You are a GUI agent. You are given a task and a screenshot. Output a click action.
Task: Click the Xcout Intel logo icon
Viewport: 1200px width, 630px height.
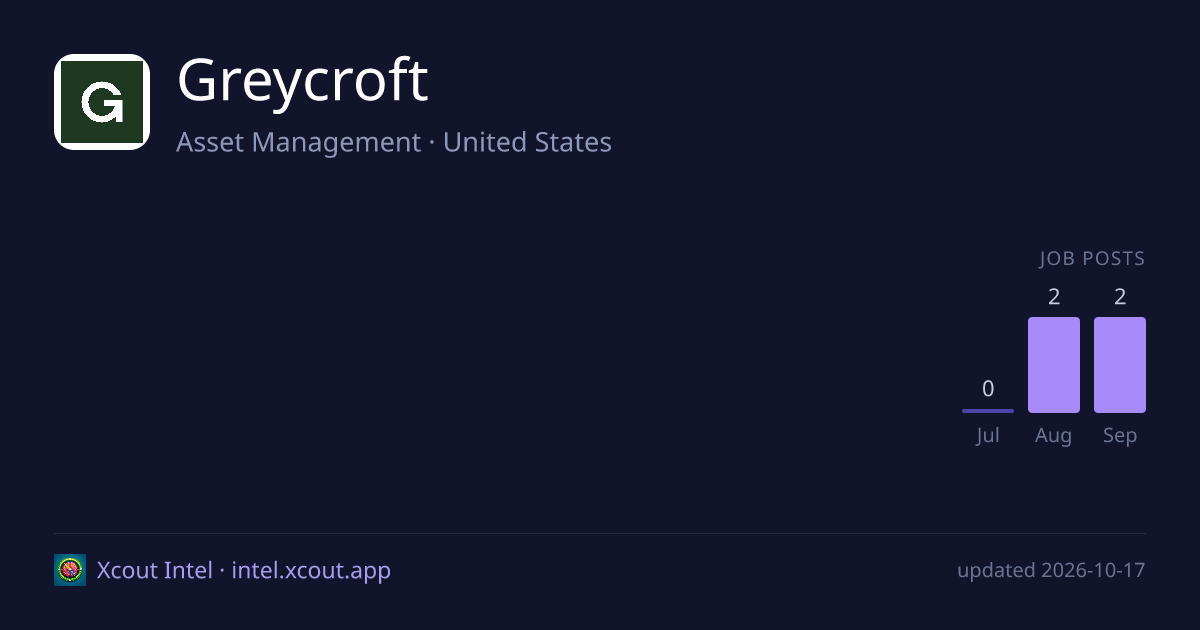[x=70, y=570]
